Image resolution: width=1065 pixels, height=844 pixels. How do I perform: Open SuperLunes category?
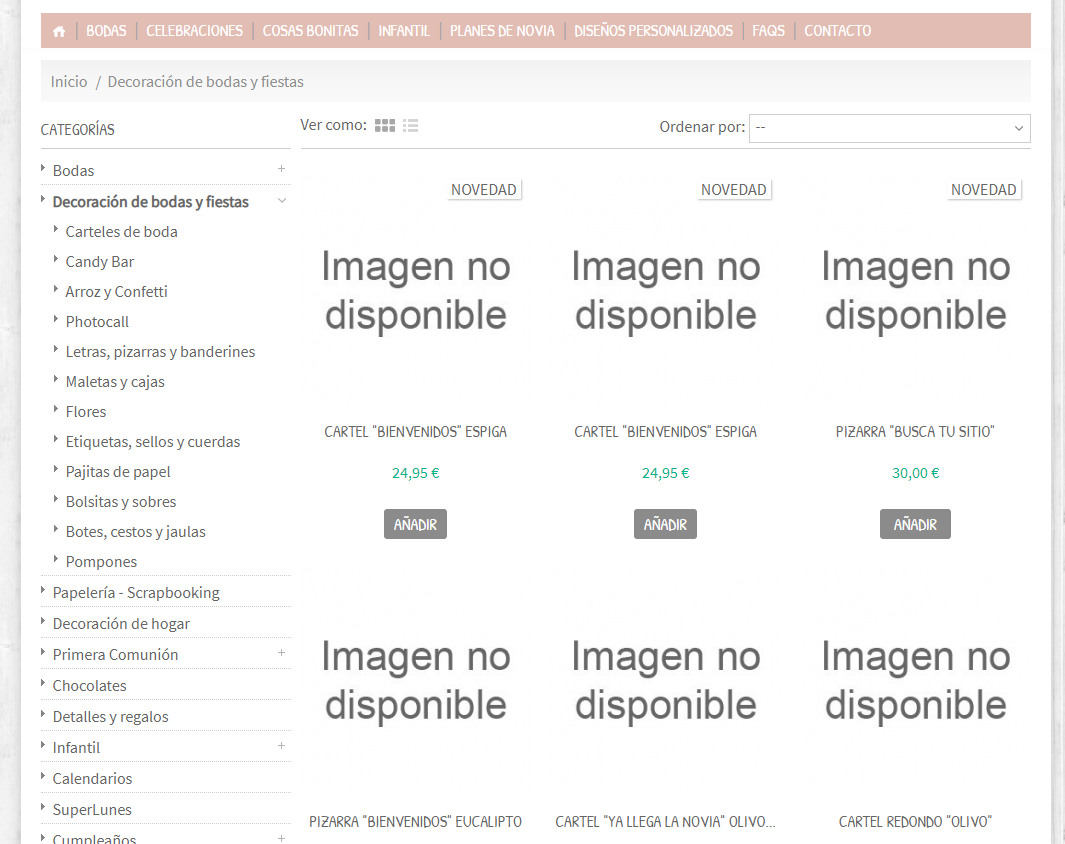(92, 809)
